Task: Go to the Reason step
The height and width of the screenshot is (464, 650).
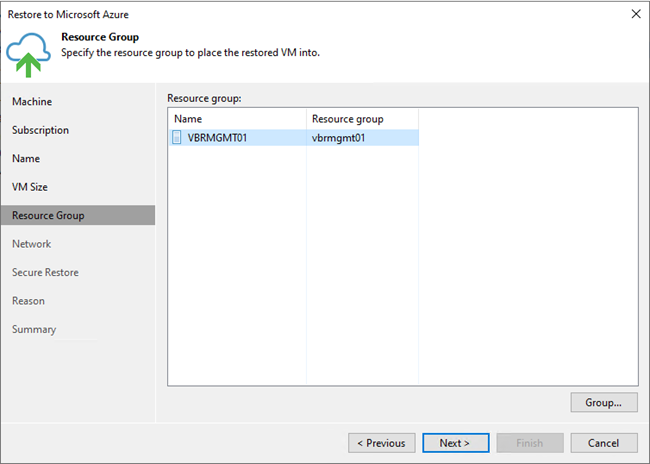Action: (x=28, y=301)
